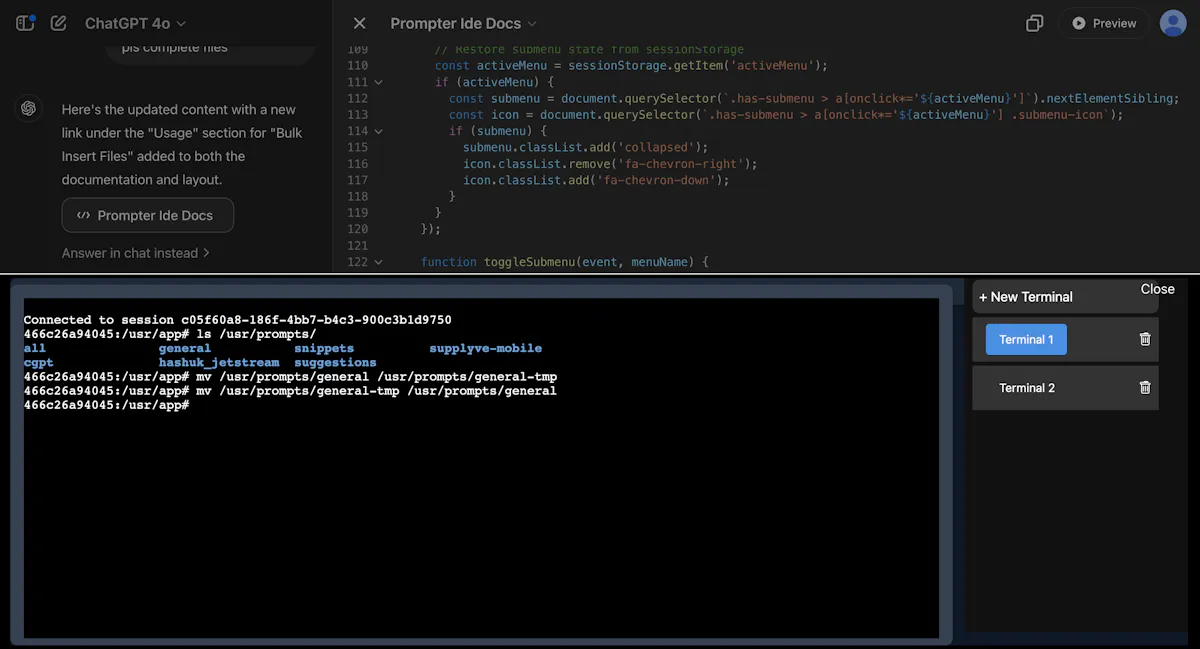This screenshot has width=1200, height=649.
Task: Collapse code fold arrow at line 114
Action: [x=378, y=131]
